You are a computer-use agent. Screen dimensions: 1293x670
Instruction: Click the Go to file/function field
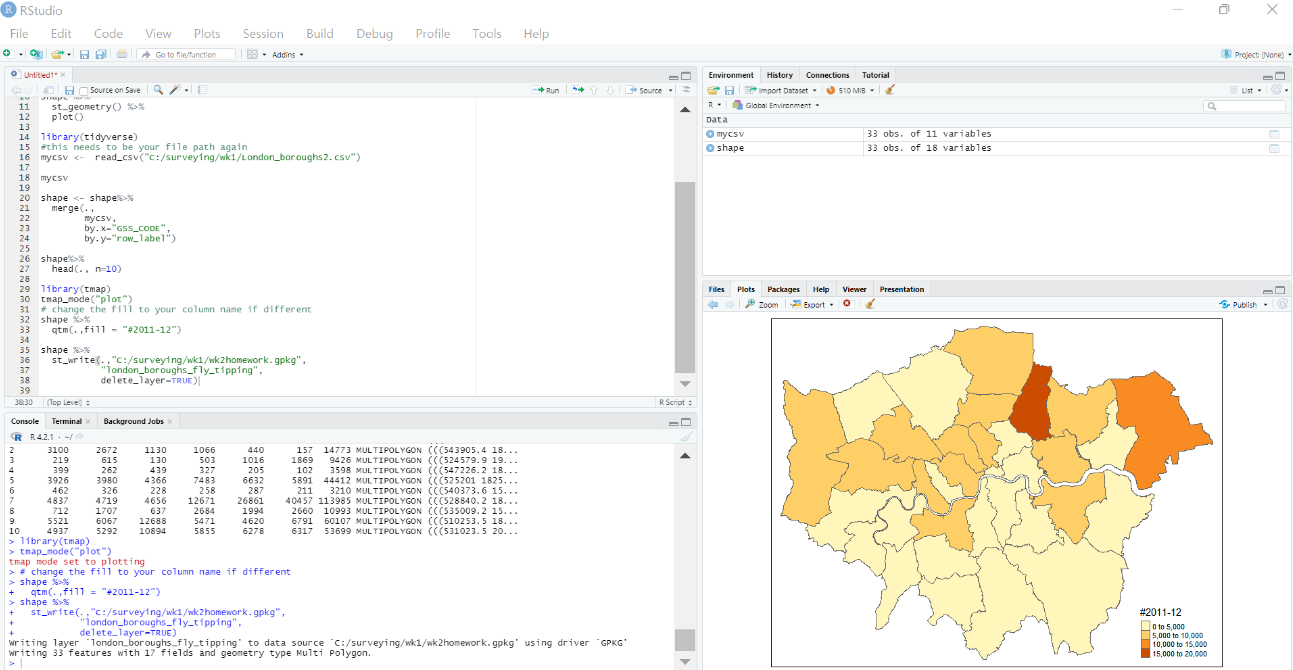click(186, 54)
